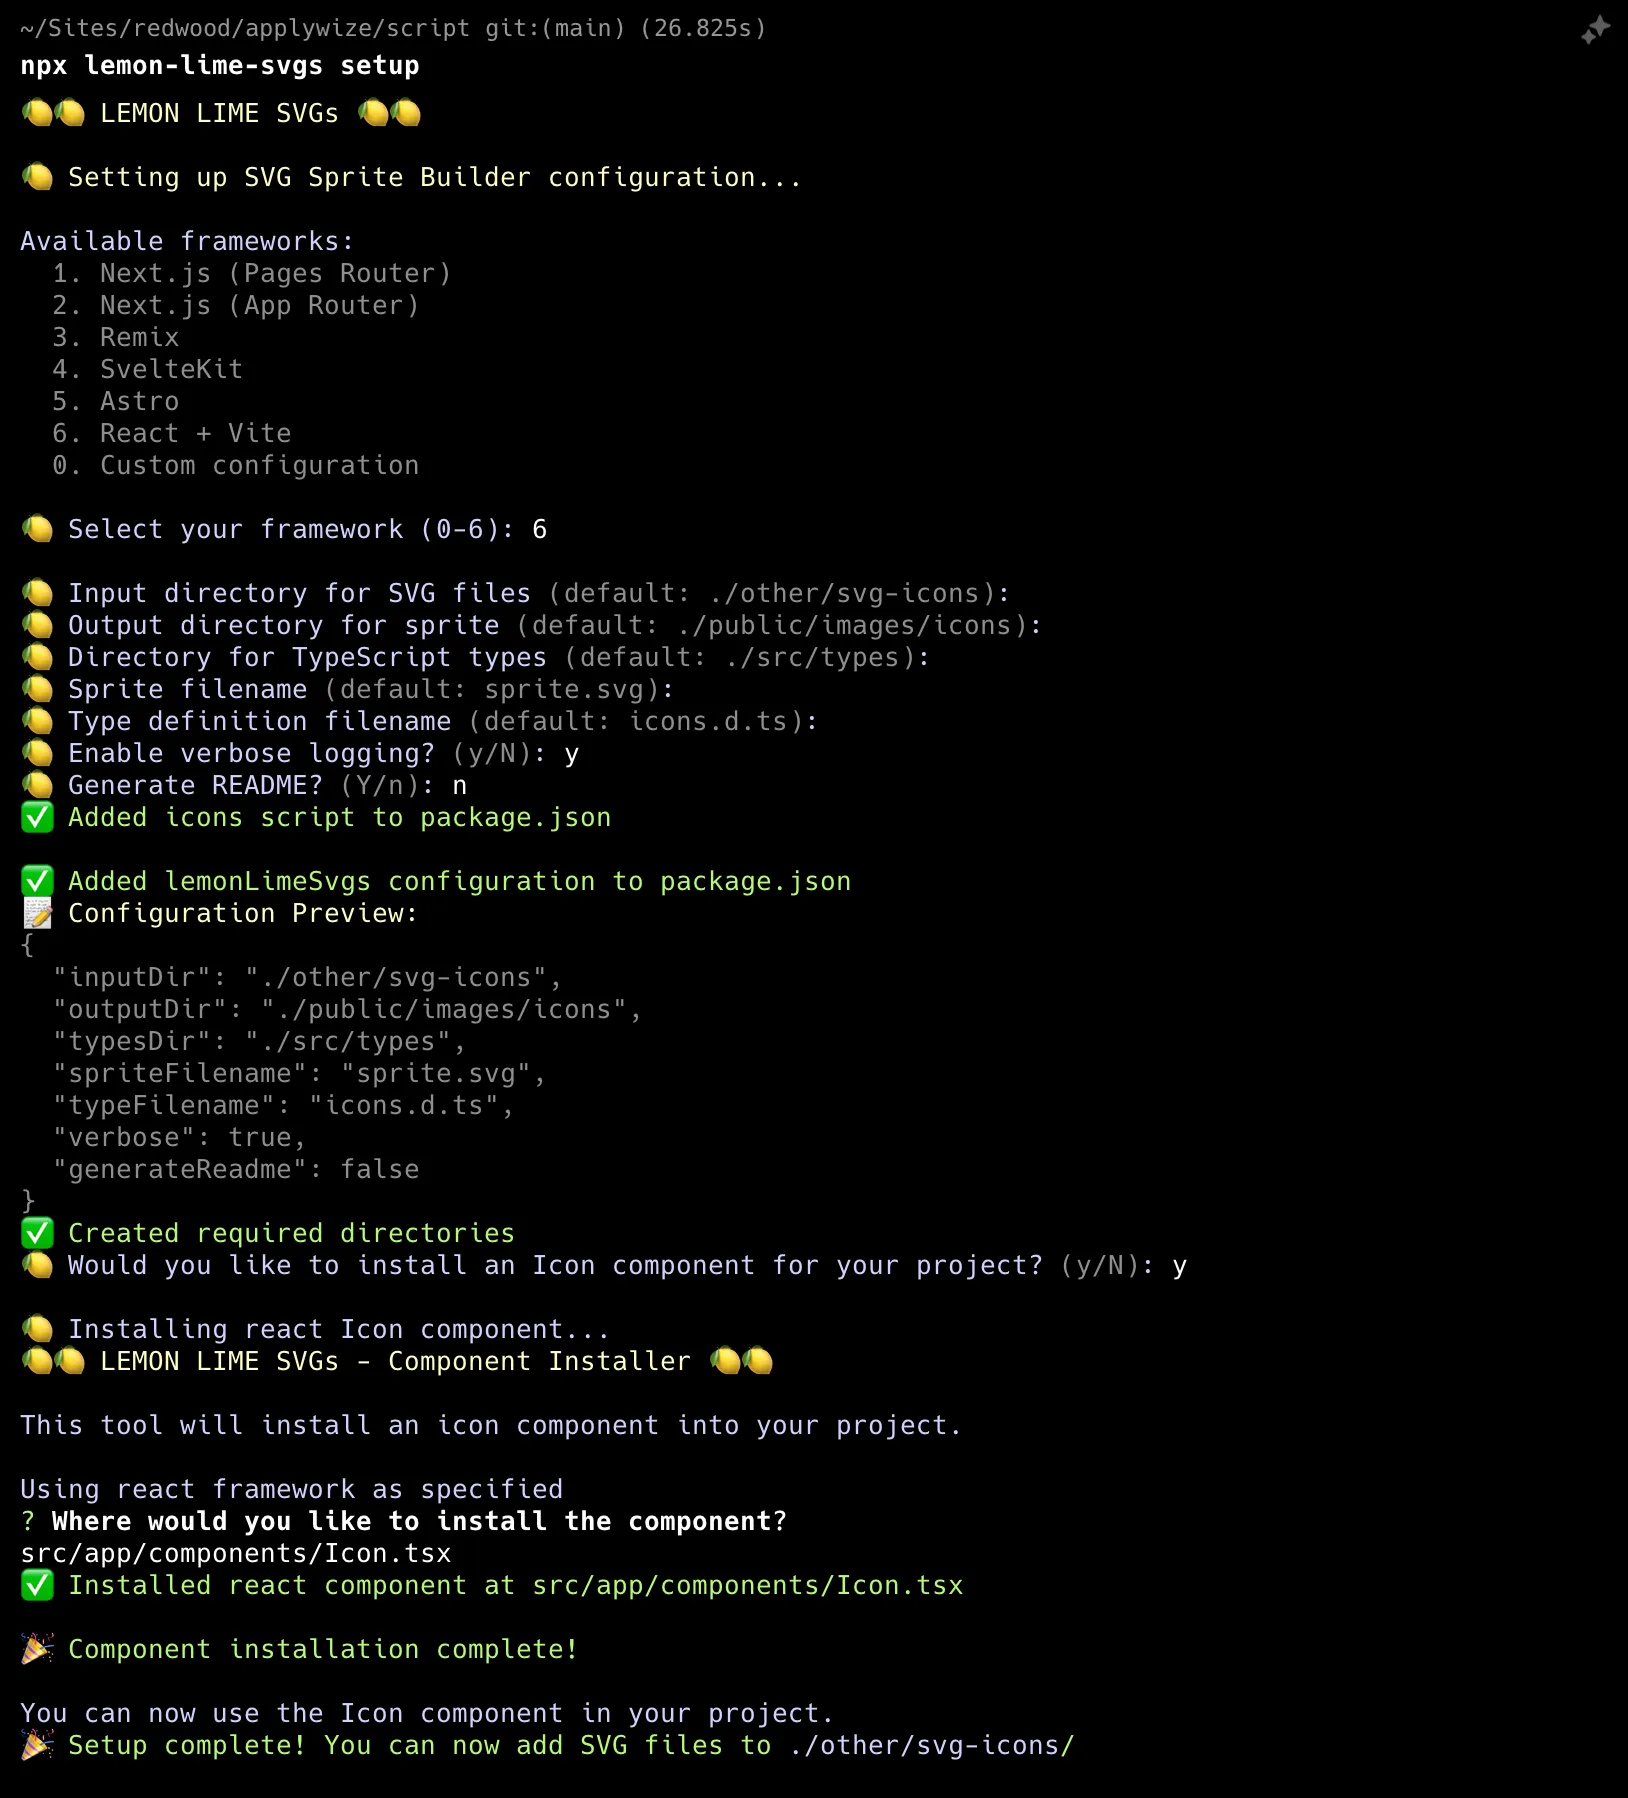Click the pin icon in the top-right corner
The width and height of the screenshot is (1628, 1798).
click(1595, 30)
